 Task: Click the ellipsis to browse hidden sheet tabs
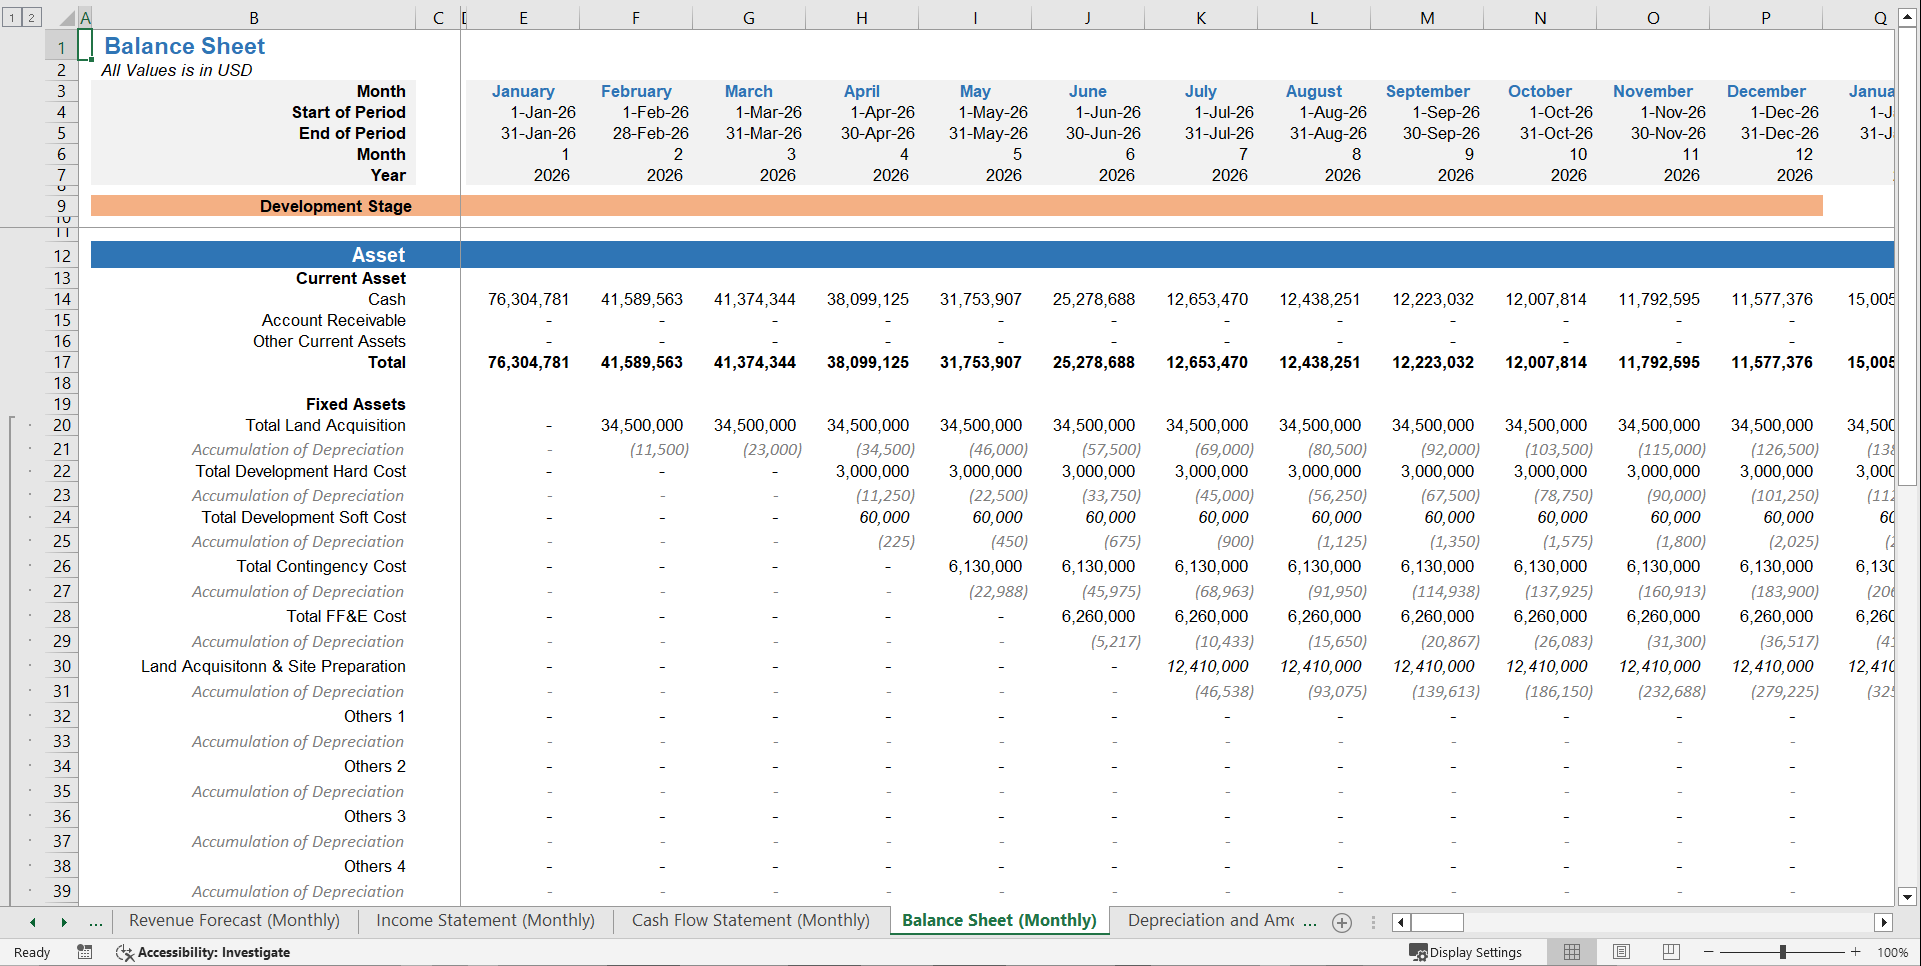pos(95,922)
